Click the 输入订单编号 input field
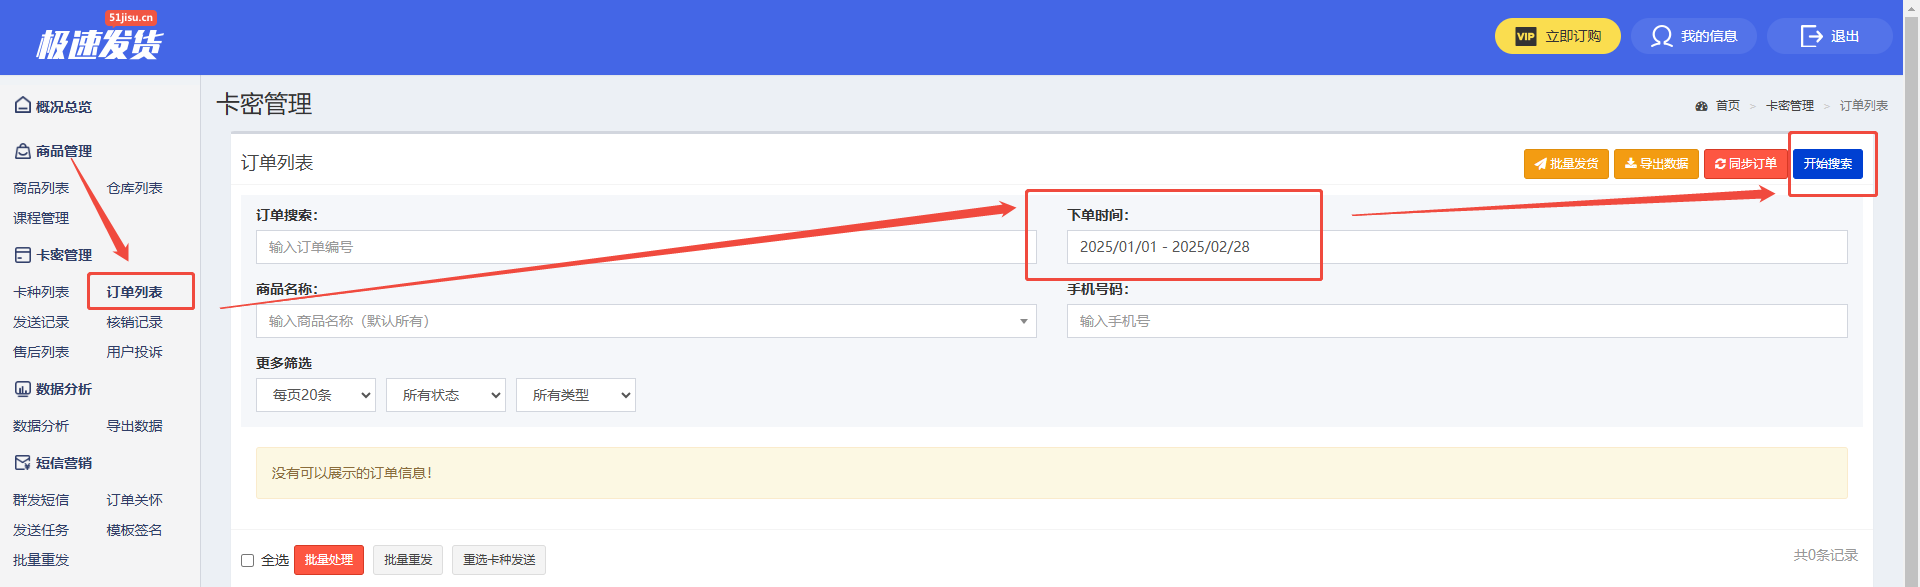Screen dimensions: 1920x587 click(x=646, y=247)
